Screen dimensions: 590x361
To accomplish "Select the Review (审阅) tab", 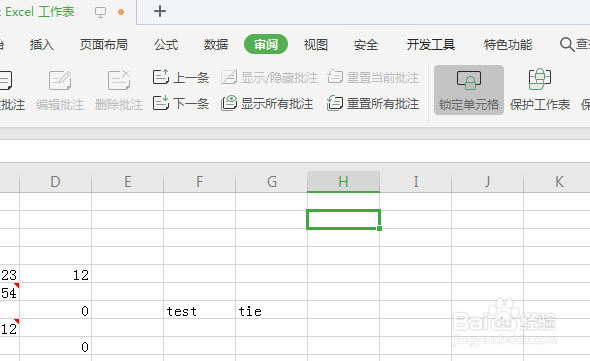I will [x=266, y=44].
